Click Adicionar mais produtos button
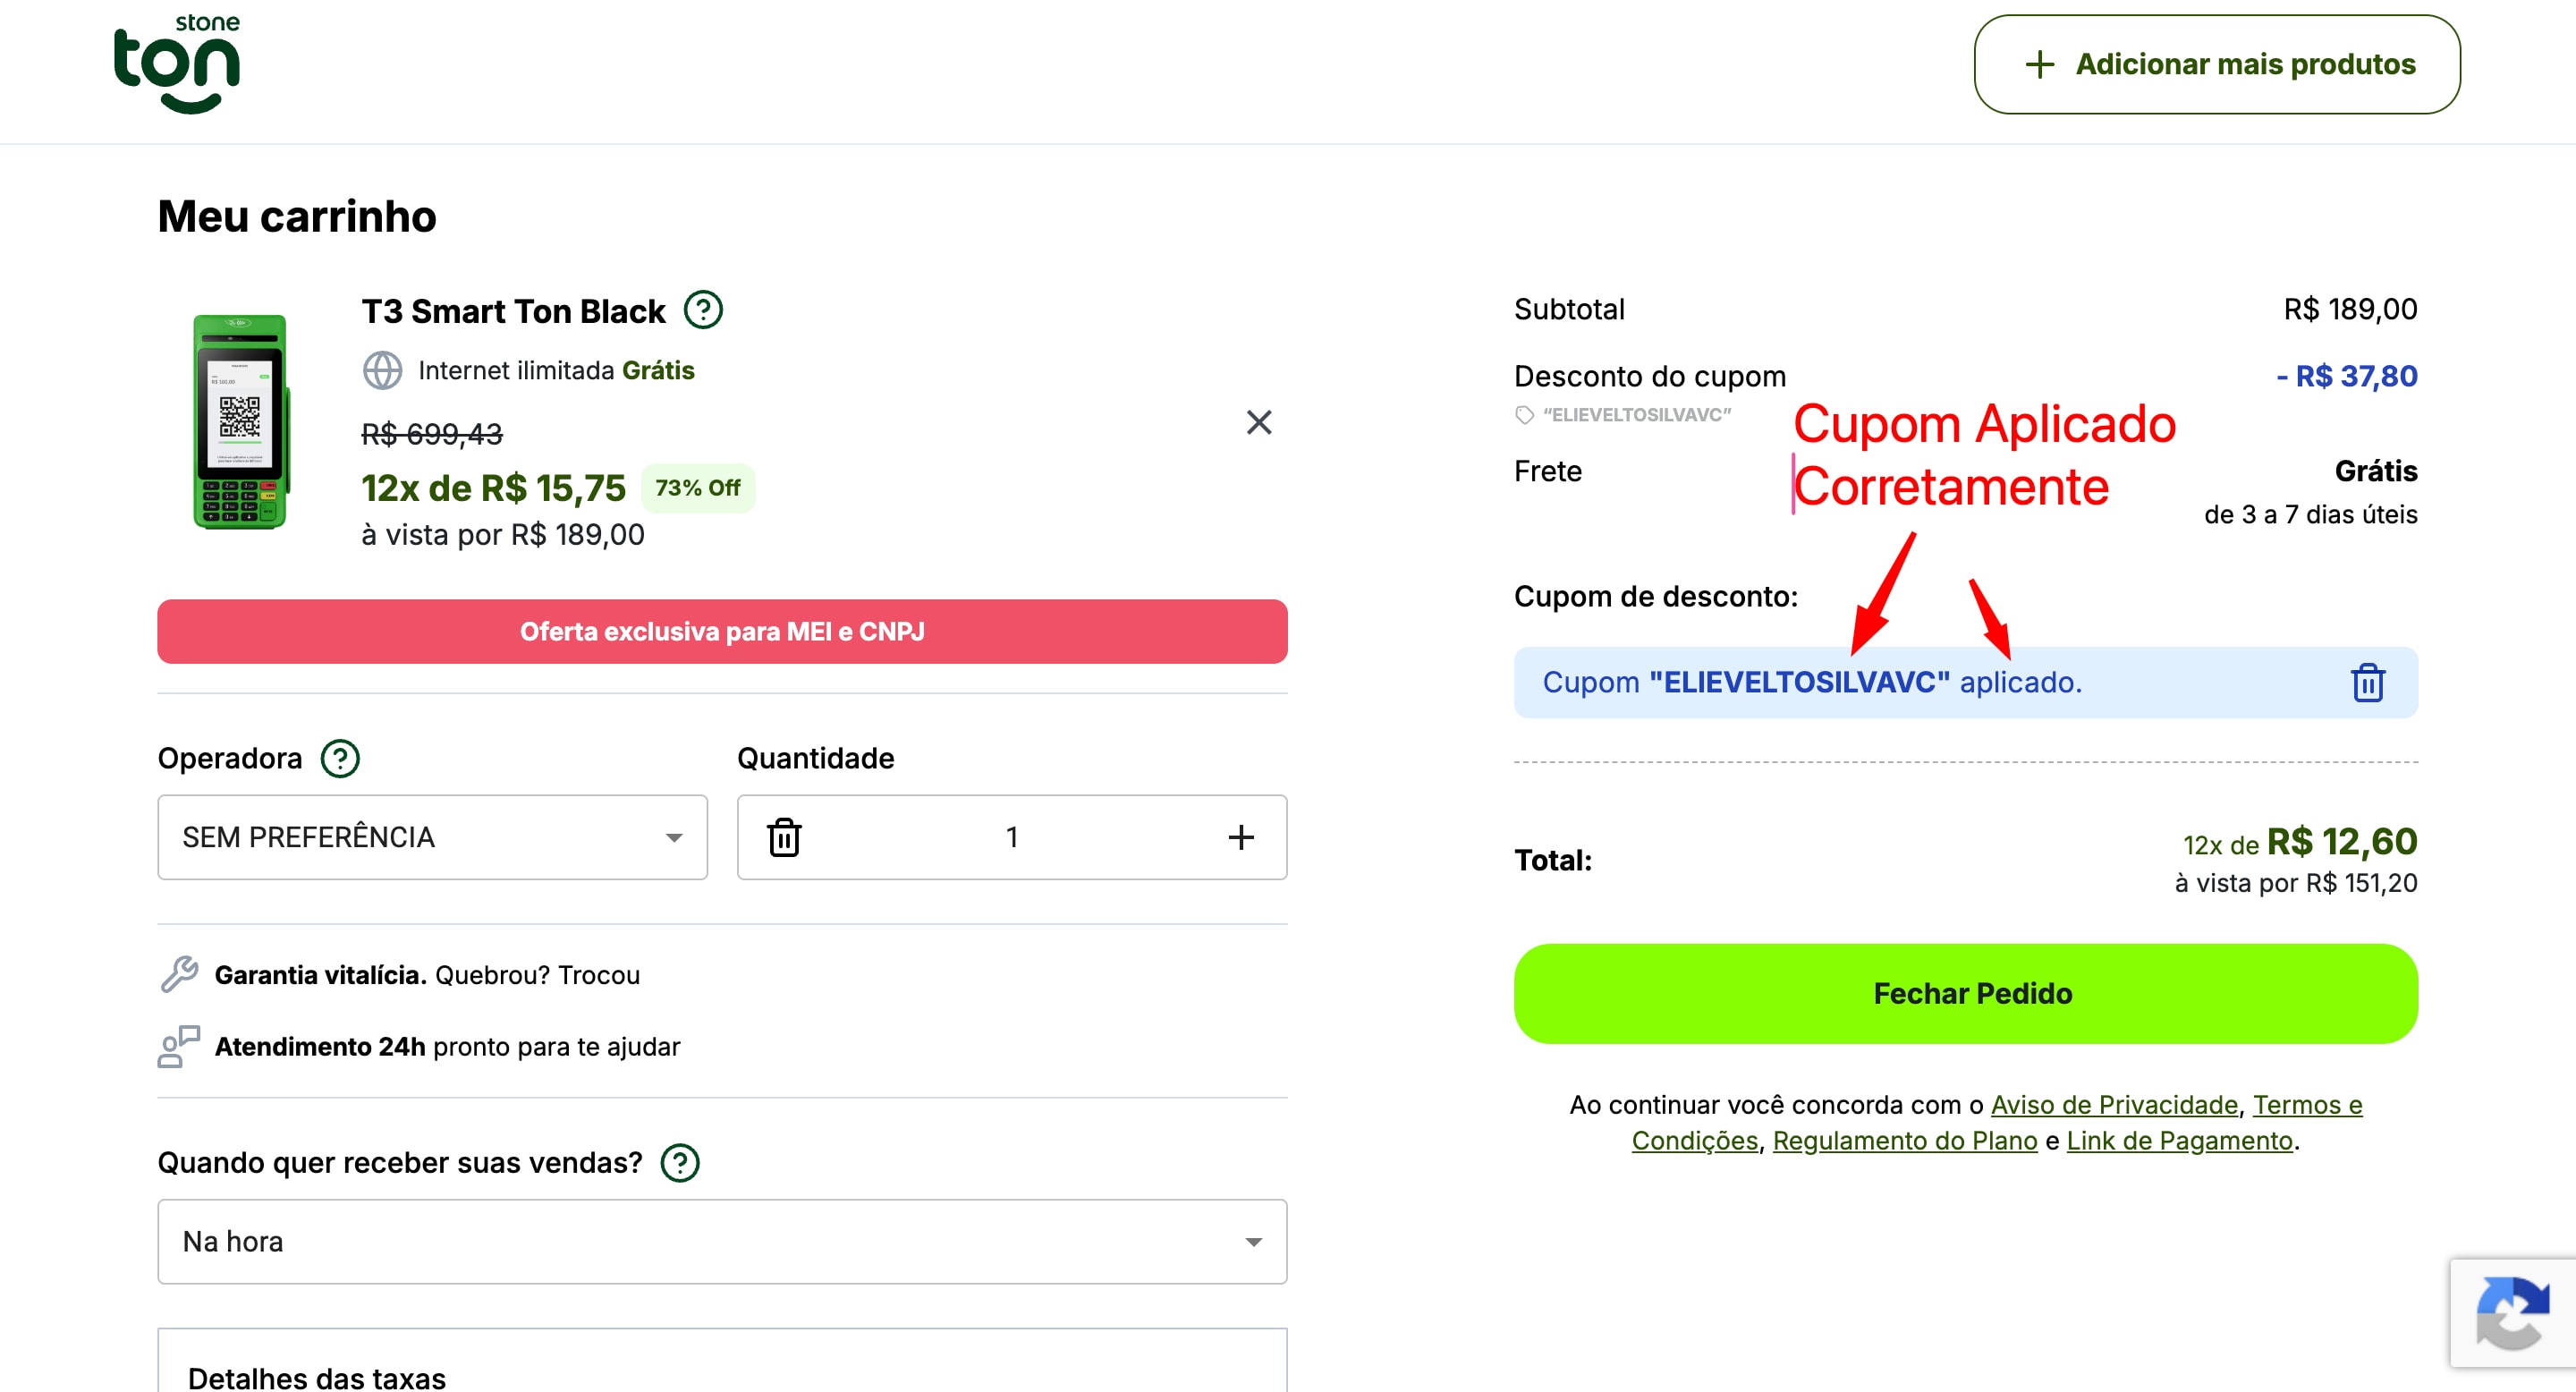 (x=2217, y=64)
